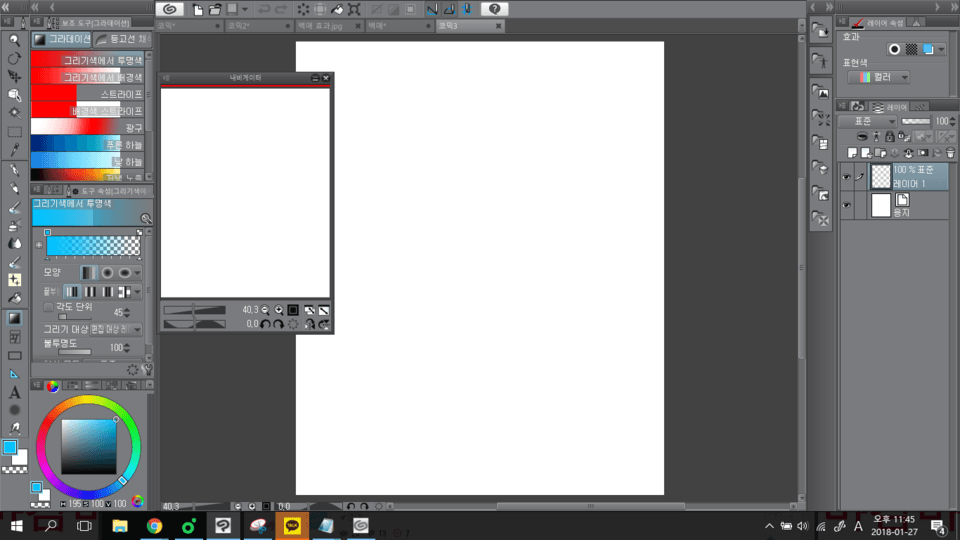Choose linear gradient shape option
Image resolution: width=960 pixels, height=540 pixels.
[89, 272]
